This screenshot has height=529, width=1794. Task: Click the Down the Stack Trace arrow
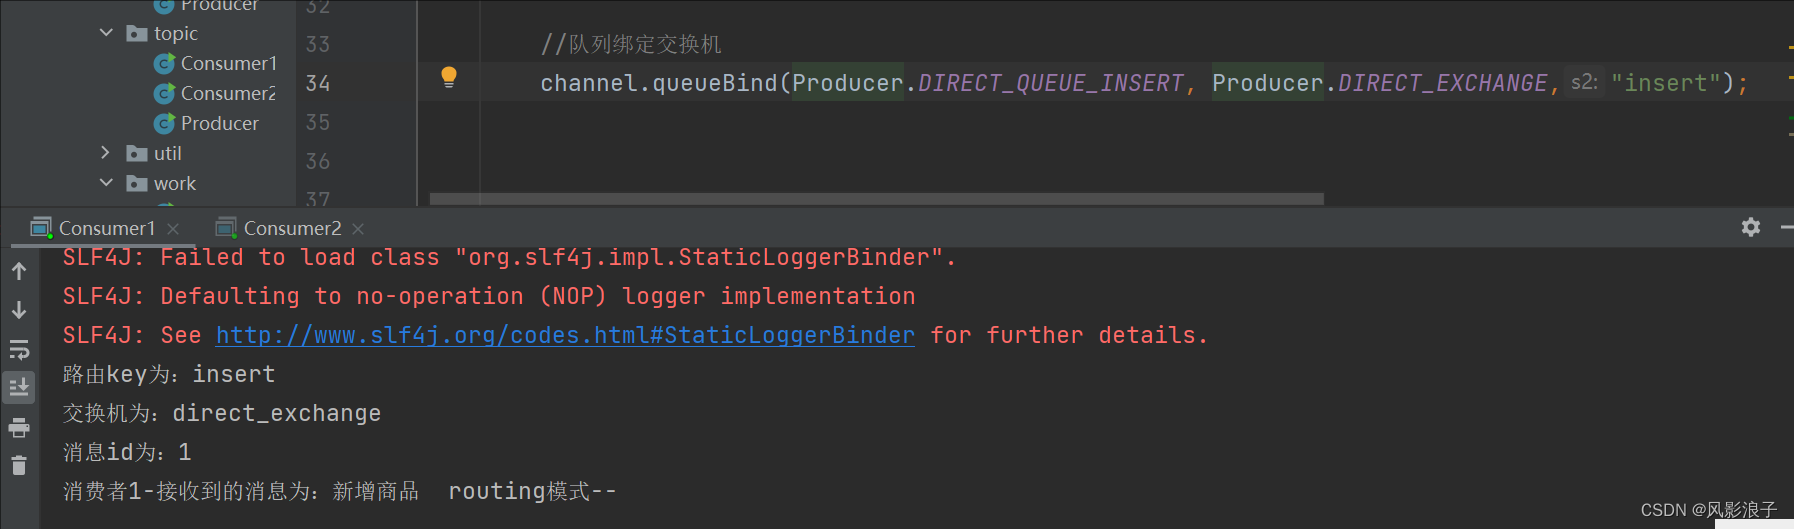19,310
